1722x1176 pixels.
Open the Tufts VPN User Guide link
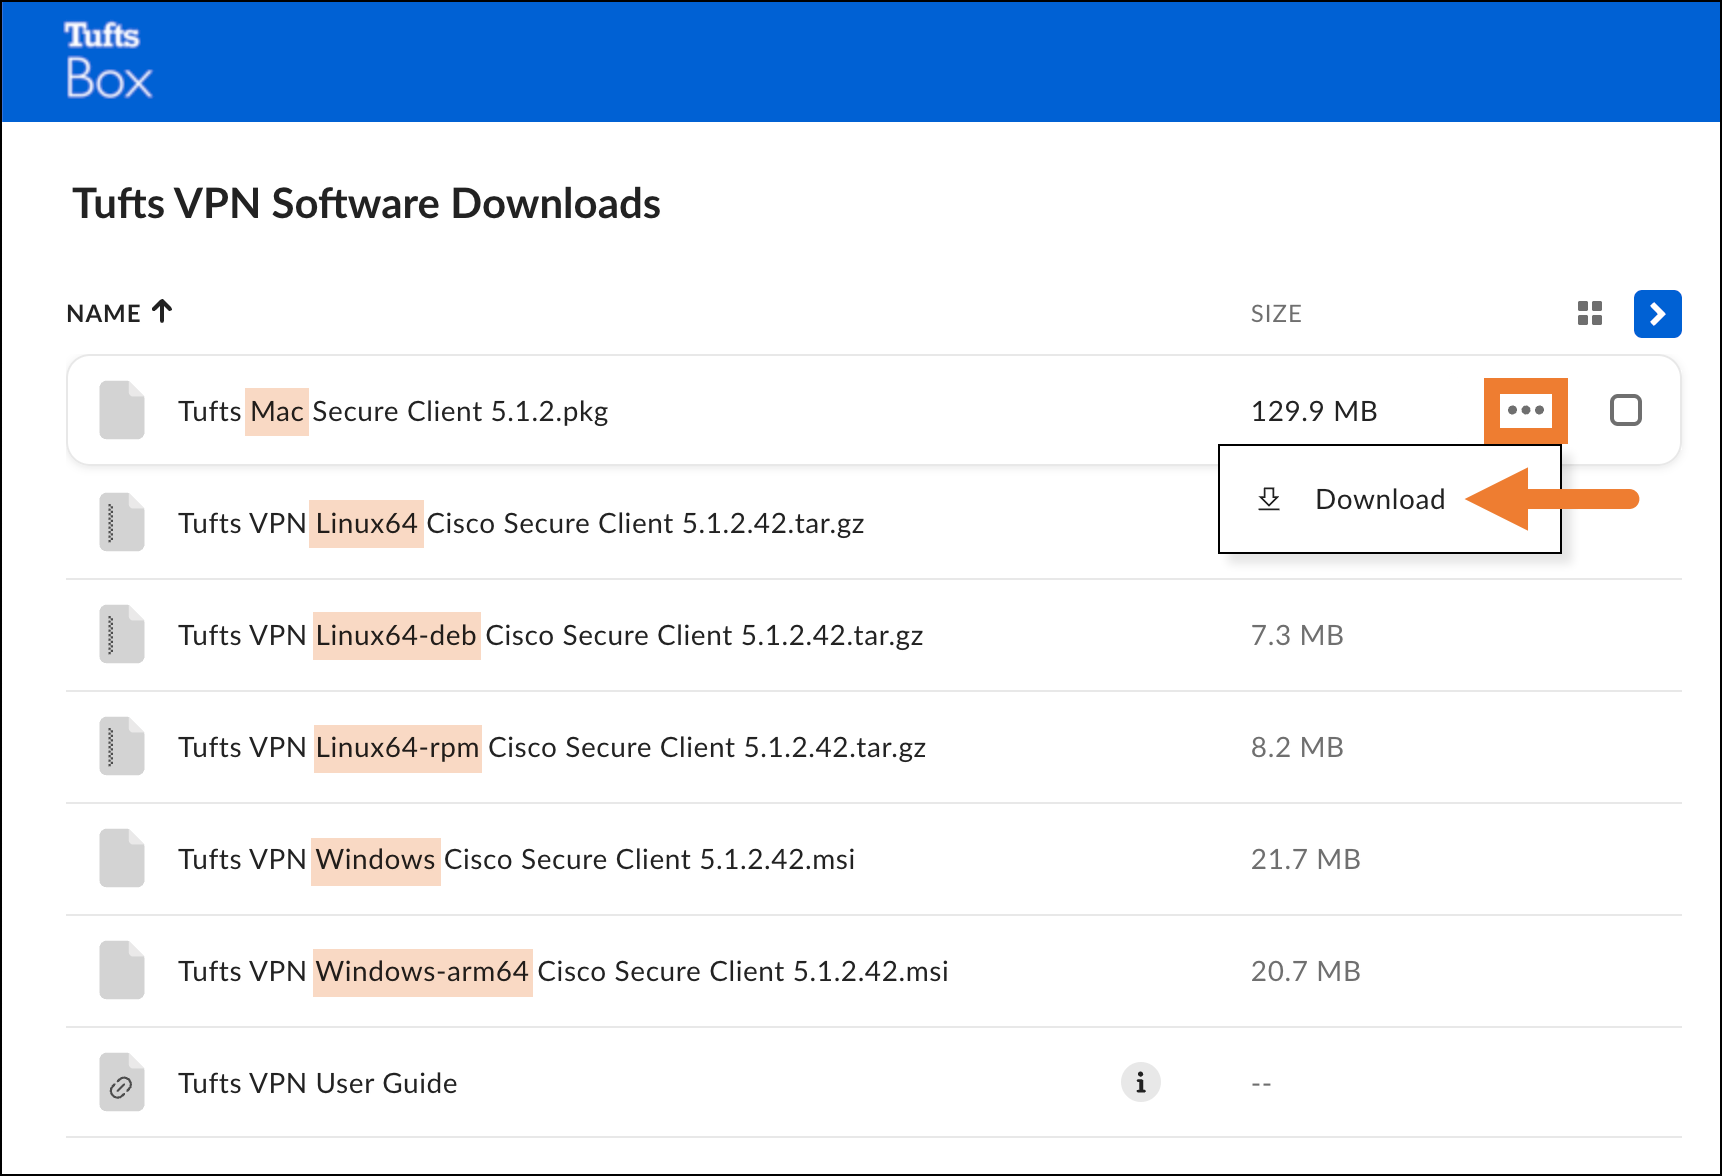tap(318, 1083)
